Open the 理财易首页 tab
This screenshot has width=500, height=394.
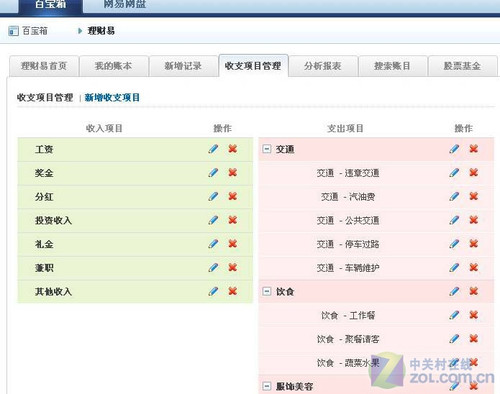click(x=44, y=66)
